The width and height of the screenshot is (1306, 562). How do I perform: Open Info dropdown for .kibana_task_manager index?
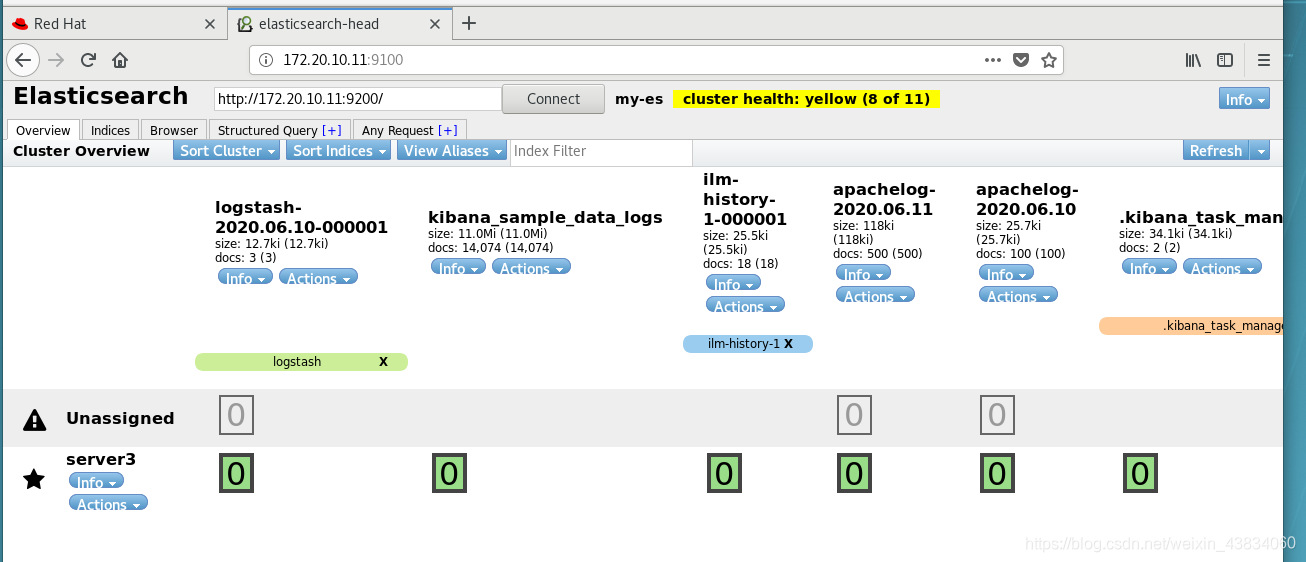[x=1149, y=267]
